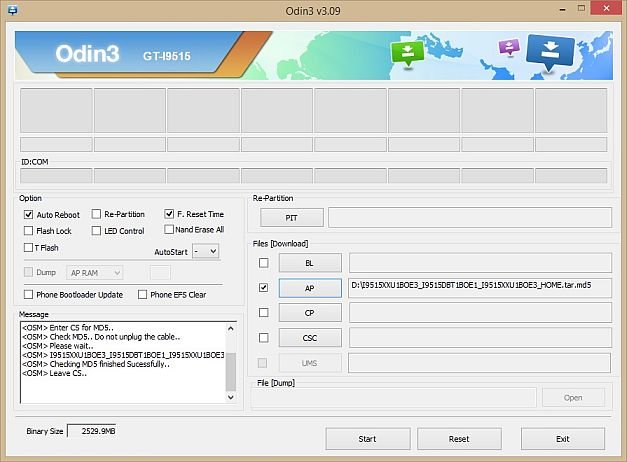The image size is (627, 462).
Task: Click the 'Leave CS..' log line
Action: (x=54, y=373)
